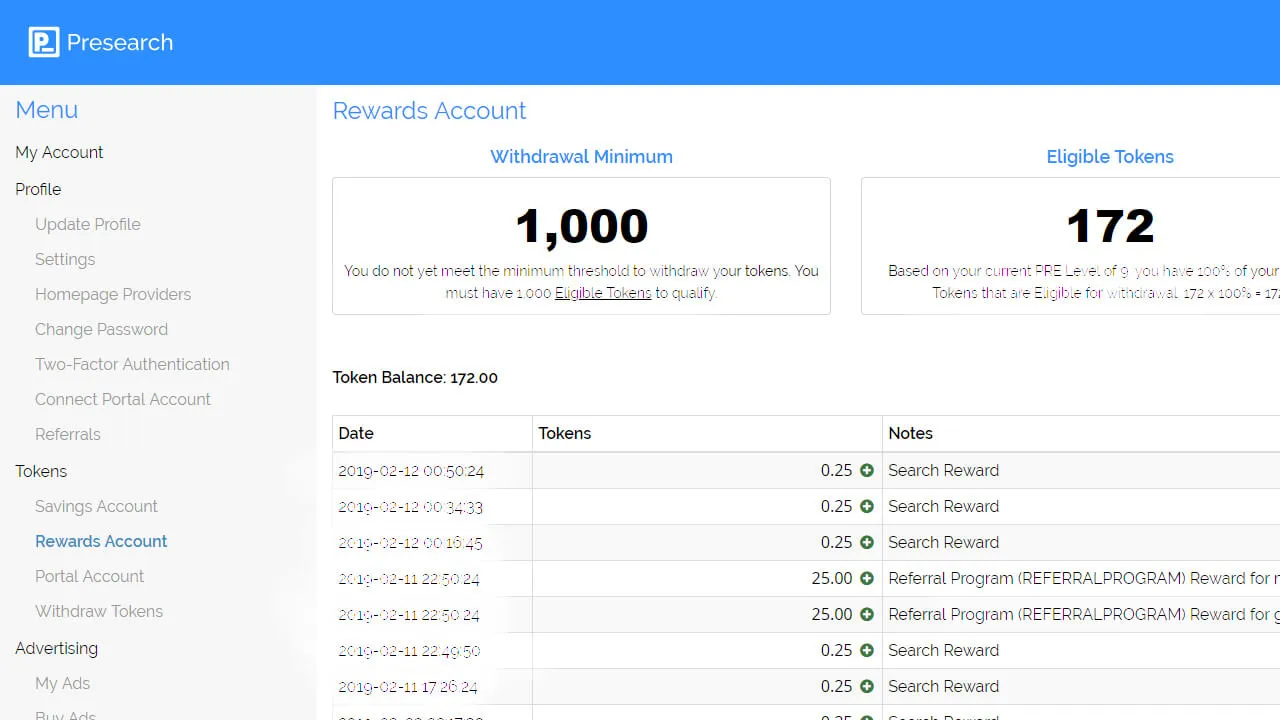
Task: Click the Token Balance: 172.00 text
Action: [415, 377]
